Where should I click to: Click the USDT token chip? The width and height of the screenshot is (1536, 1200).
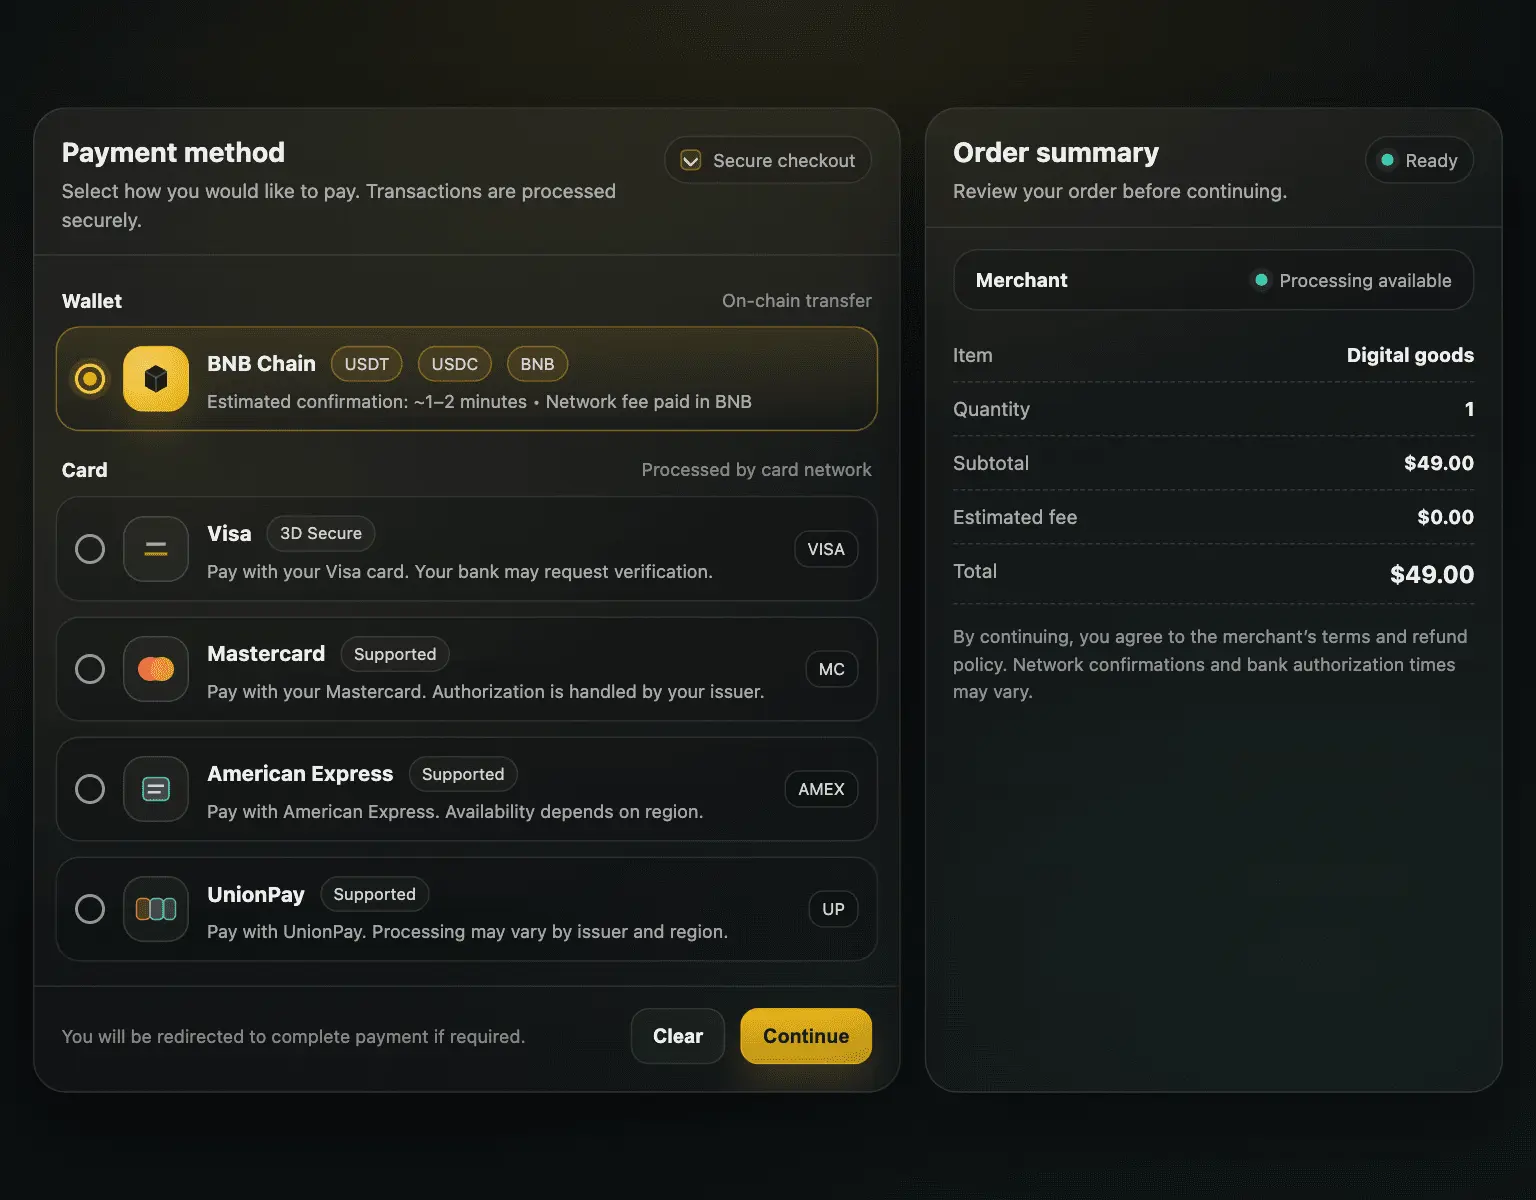pyautogui.click(x=367, y=364)
